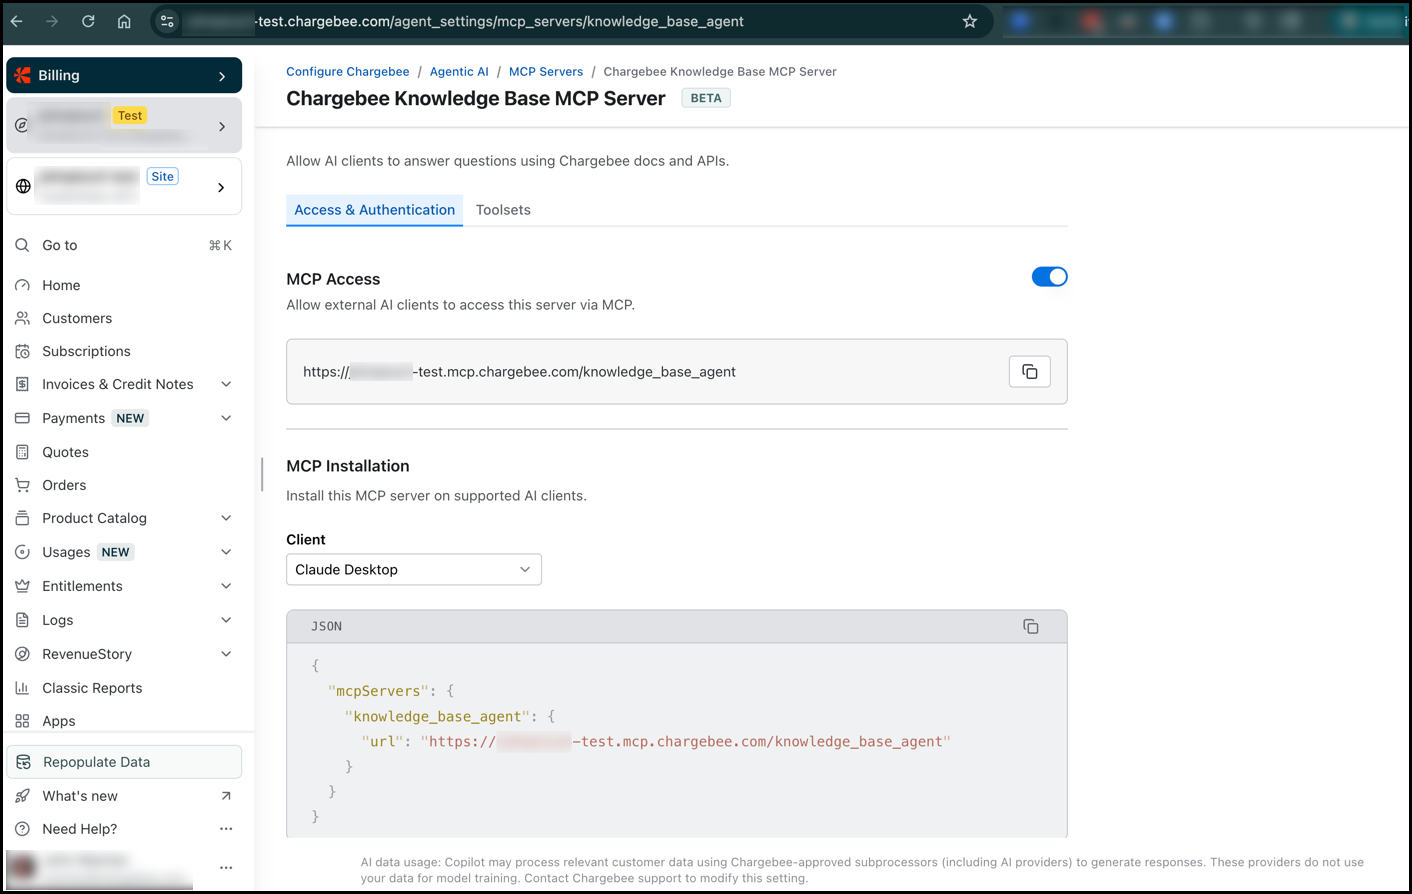Viewport: 1412px width, 894px height.
Task: Go to Configure Chargebee breadcrumb
Action: [x=348, y=72]
